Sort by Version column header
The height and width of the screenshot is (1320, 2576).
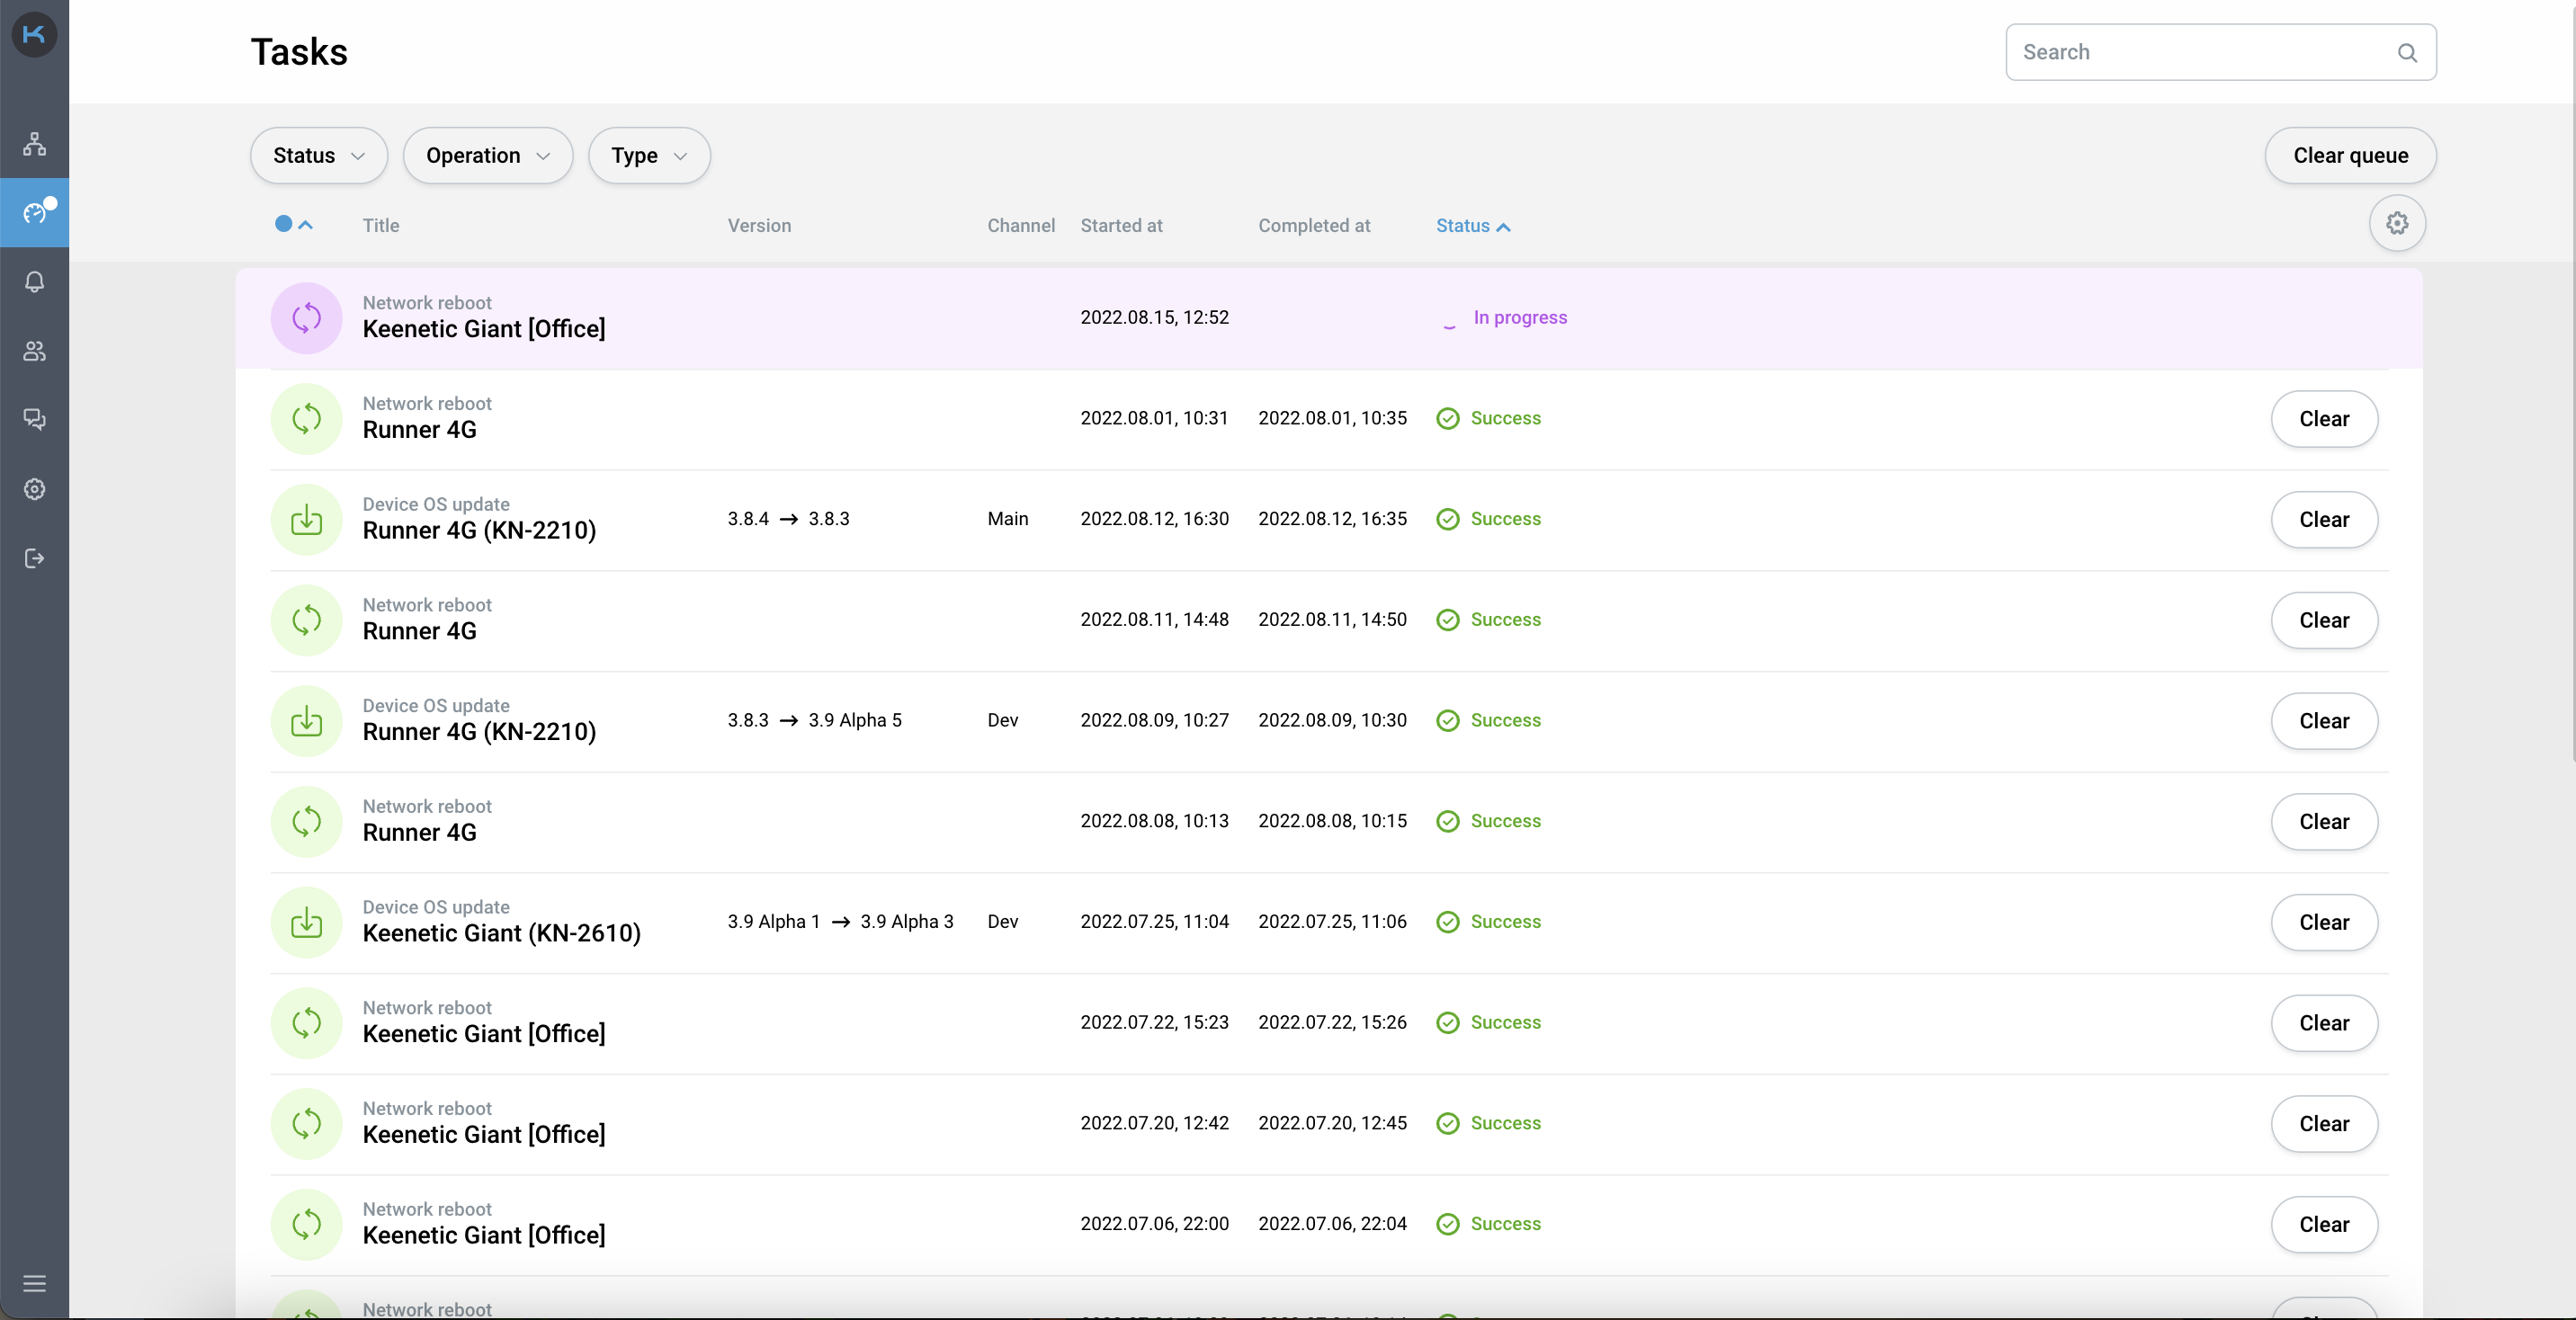[759, 225]
